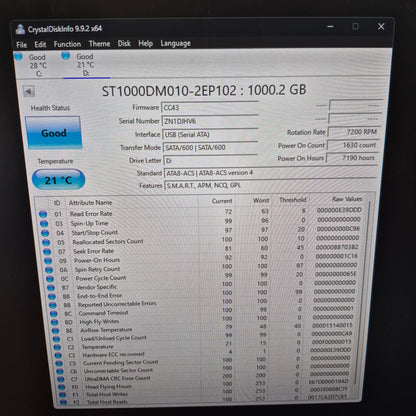Click status icon of Uncorrectable Sector Count row
Screen dimensions: 416x416
pos(60,371)
